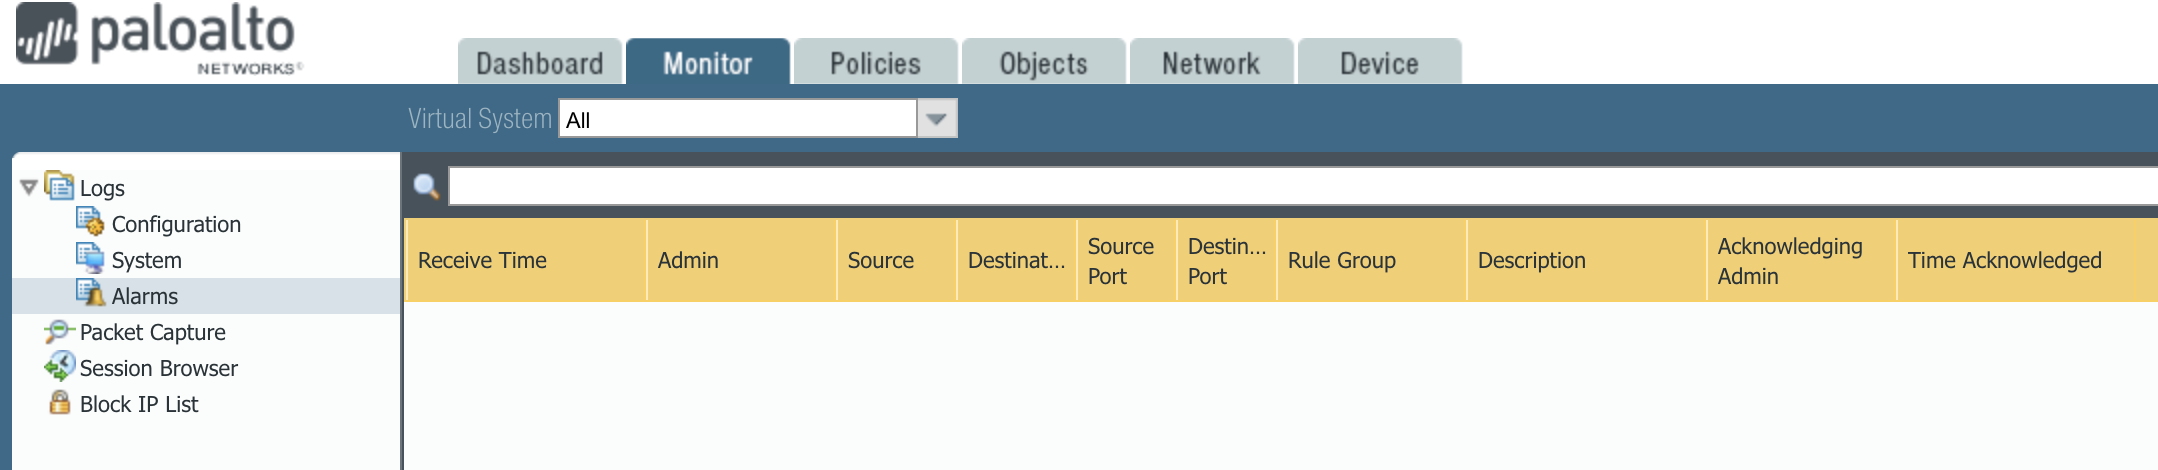2158x470 pixels.
Task: Open the Policies tab
Action: pyautogui.click(x=875, y=63)
